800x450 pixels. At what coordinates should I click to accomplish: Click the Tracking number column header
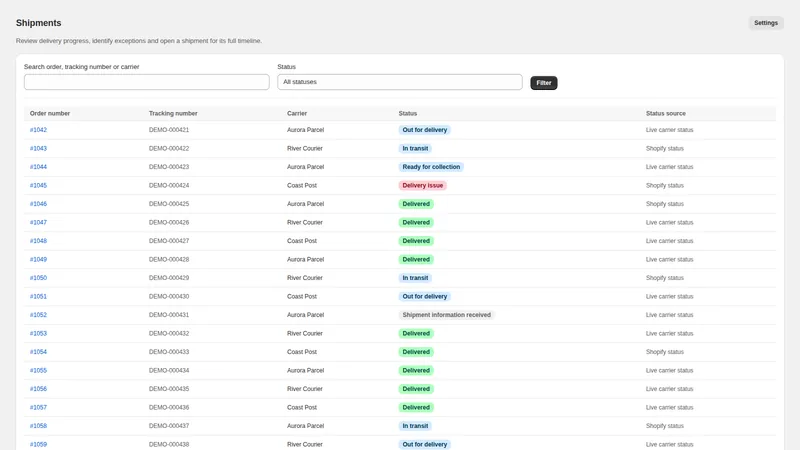click(173, 113)
